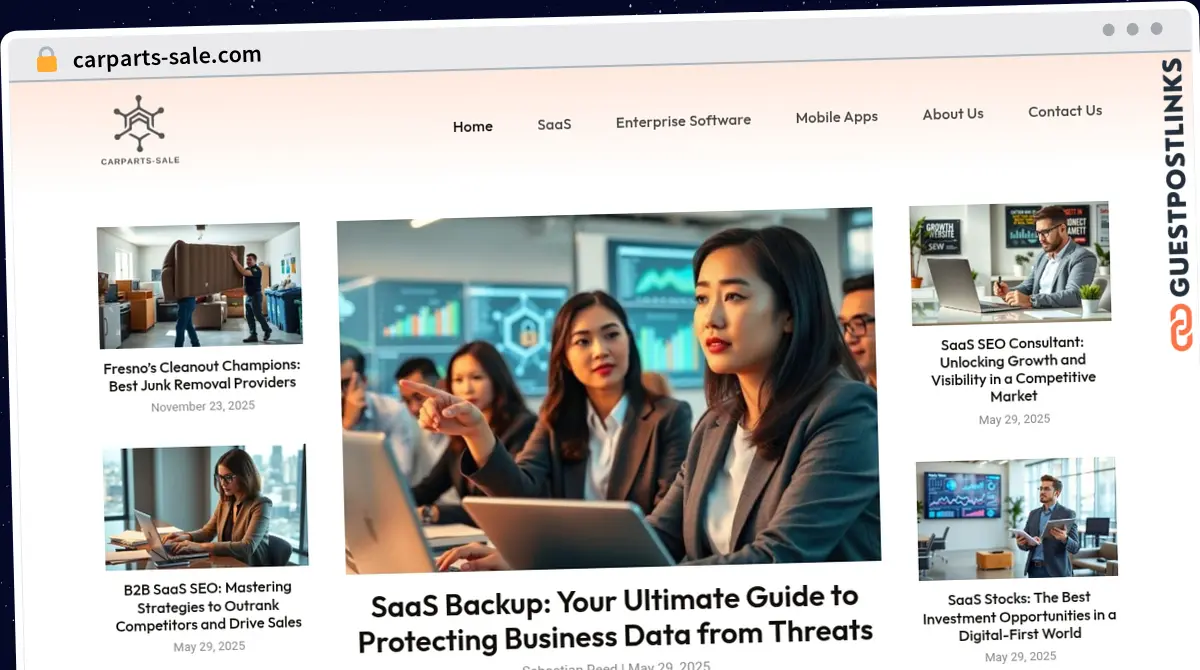This screenshot has width=1200, height=670.
Task: Select the Mobile Apps menu item
Action: point(836,117)
